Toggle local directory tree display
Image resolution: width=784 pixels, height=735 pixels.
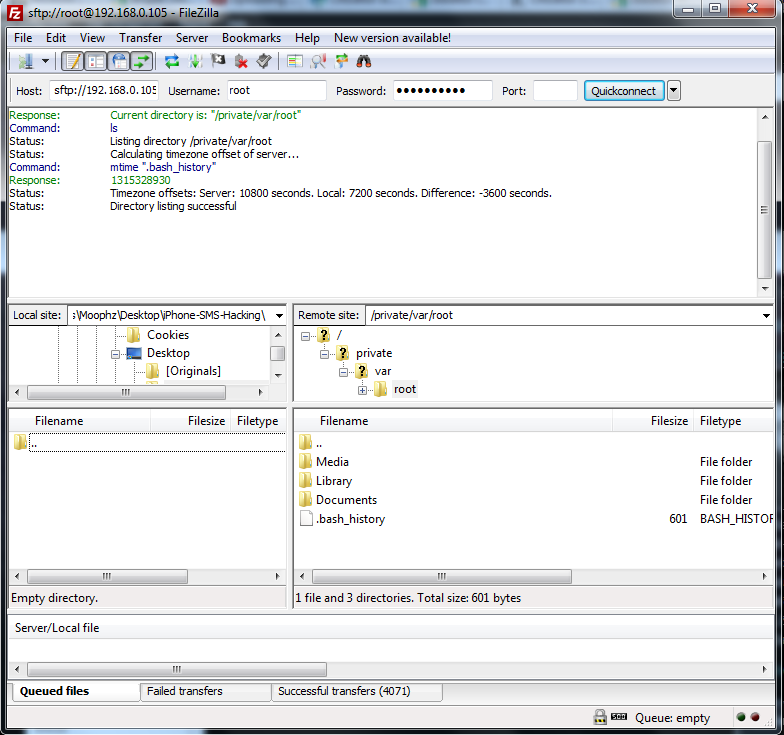click(x=96, y=62)
